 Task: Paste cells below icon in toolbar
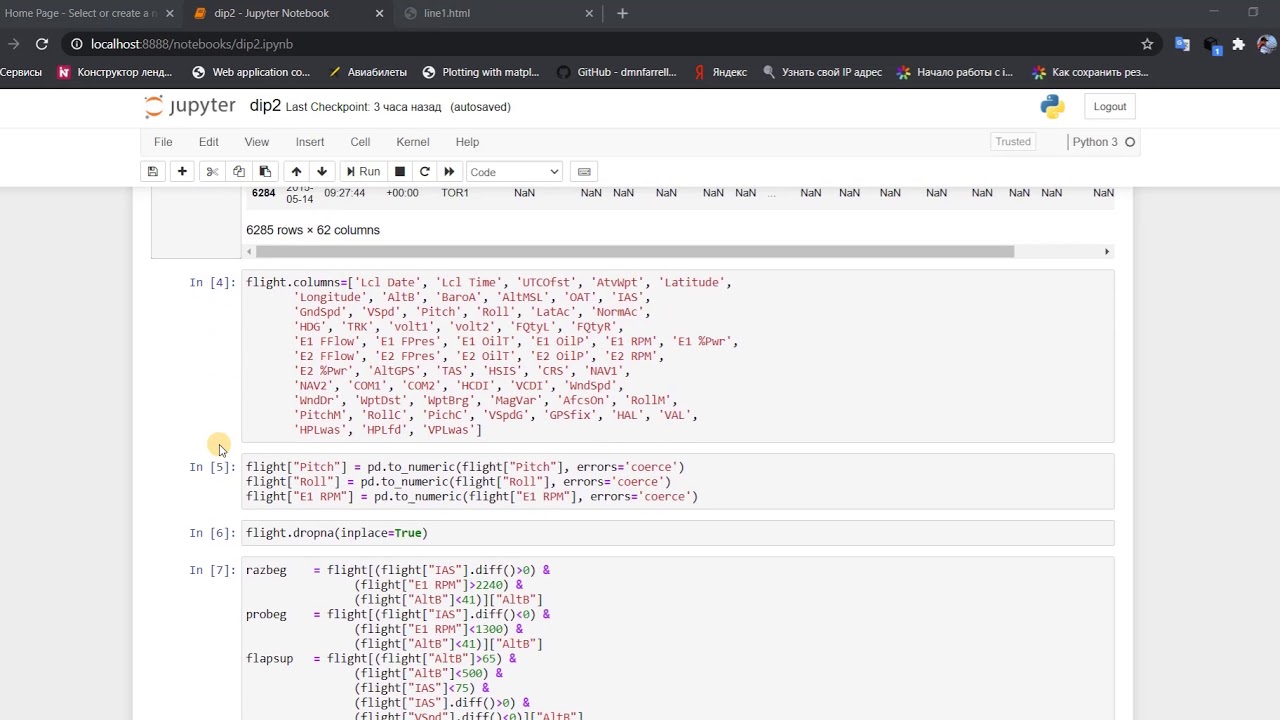click(x=265, y=172)
